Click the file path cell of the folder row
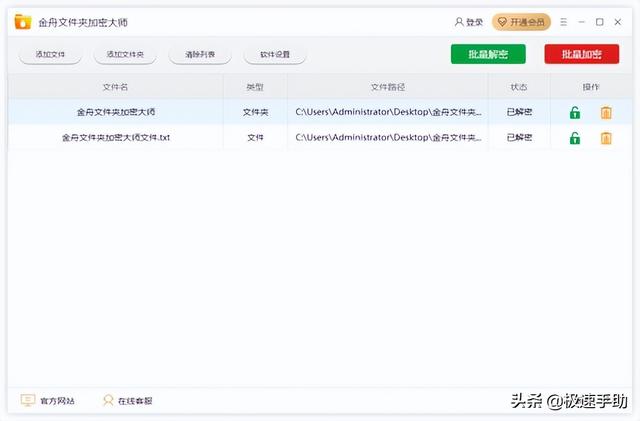The width and height of the screenshot is (640, 421). [388, 112]
